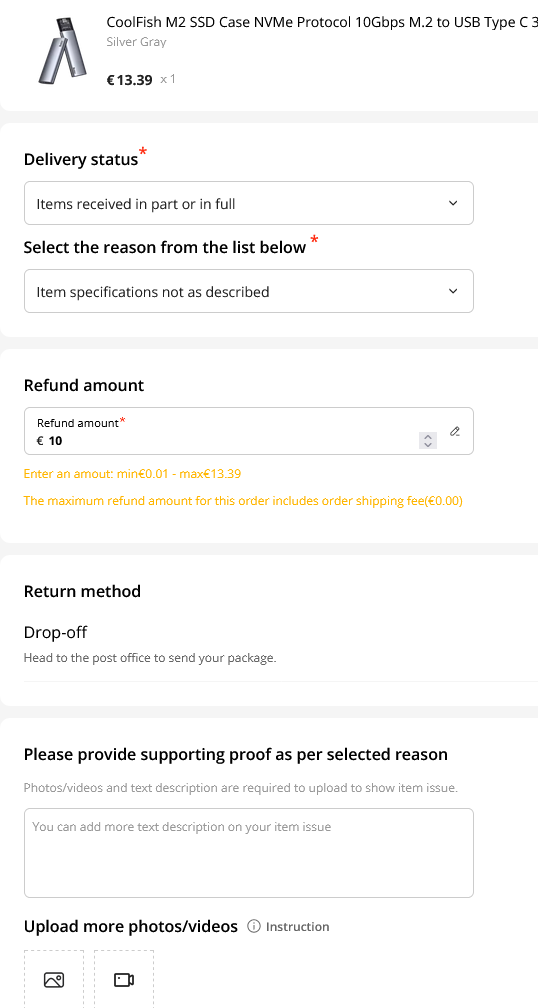
Task: Open the refund reason dropdown list
Action: (249, 291)
